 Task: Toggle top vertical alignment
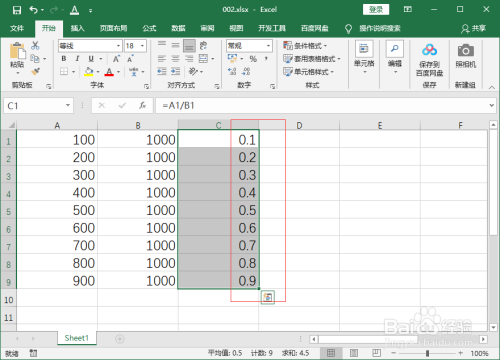pos(162,45)
